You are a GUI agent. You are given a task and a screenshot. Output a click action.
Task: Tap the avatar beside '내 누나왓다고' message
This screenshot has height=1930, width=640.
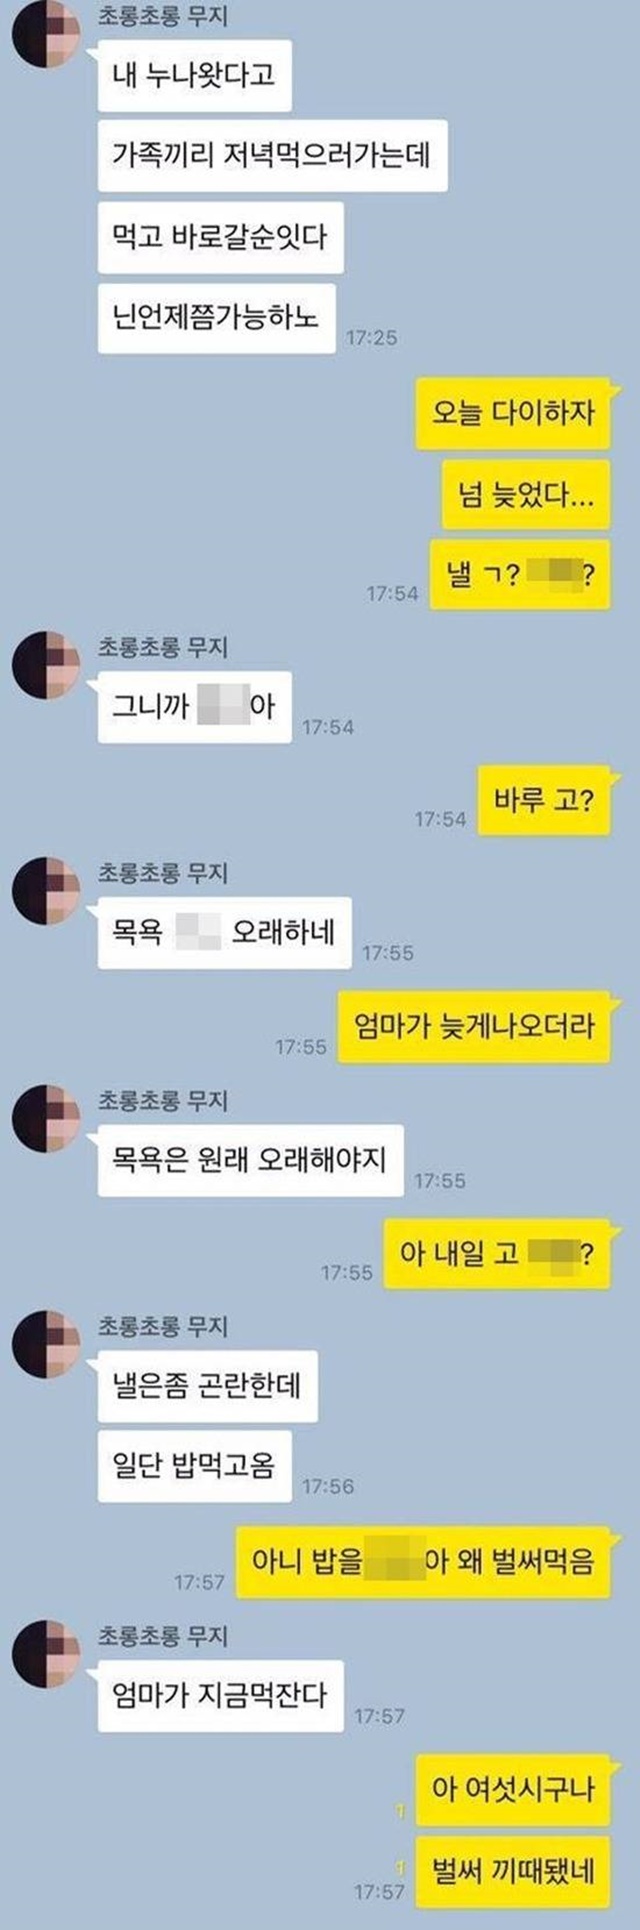45,37
